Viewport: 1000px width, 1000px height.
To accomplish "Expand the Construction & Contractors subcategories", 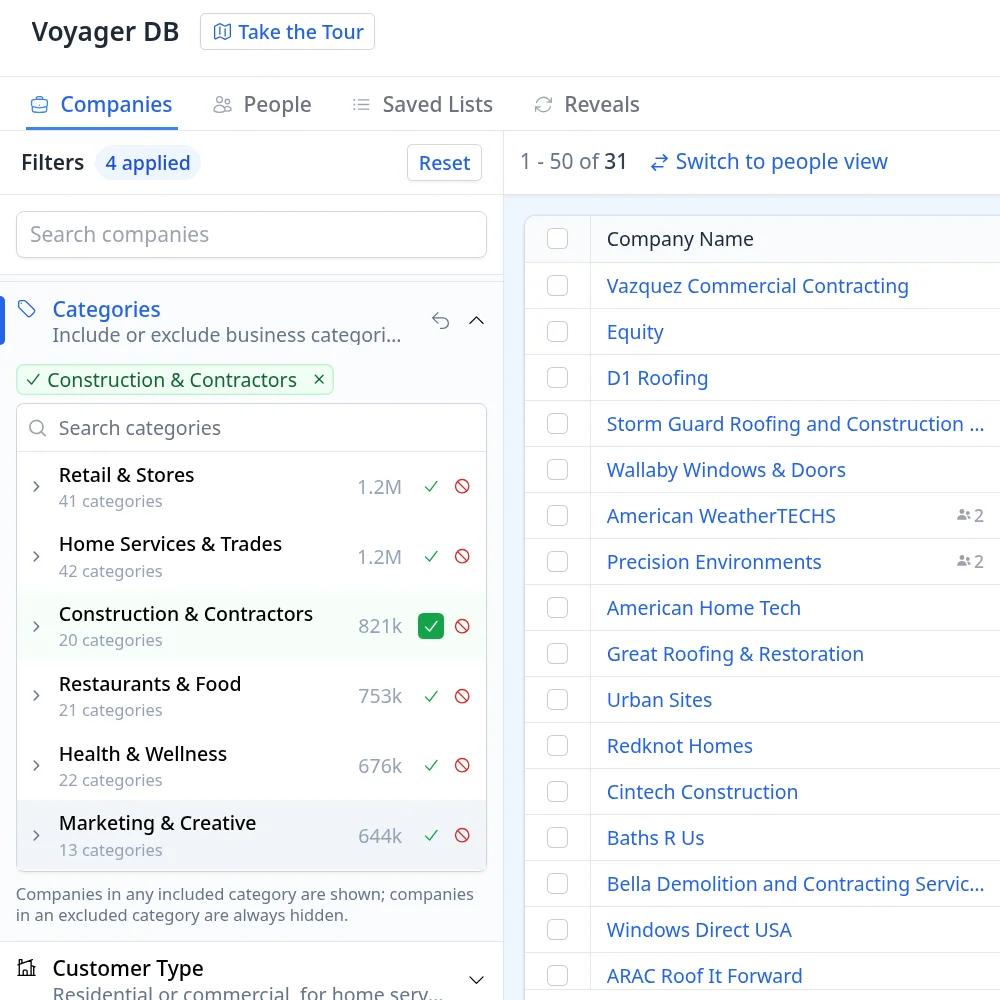I will tap(36, 626).
